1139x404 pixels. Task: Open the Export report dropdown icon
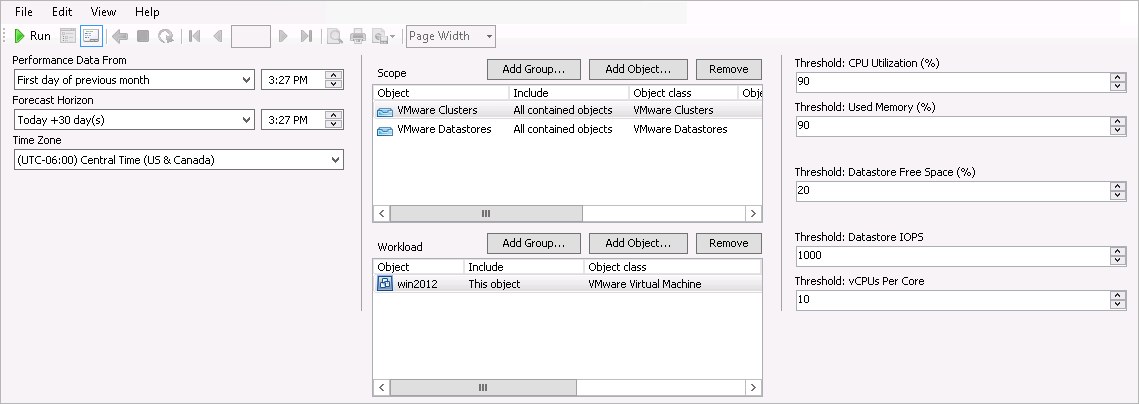(384, 36)
